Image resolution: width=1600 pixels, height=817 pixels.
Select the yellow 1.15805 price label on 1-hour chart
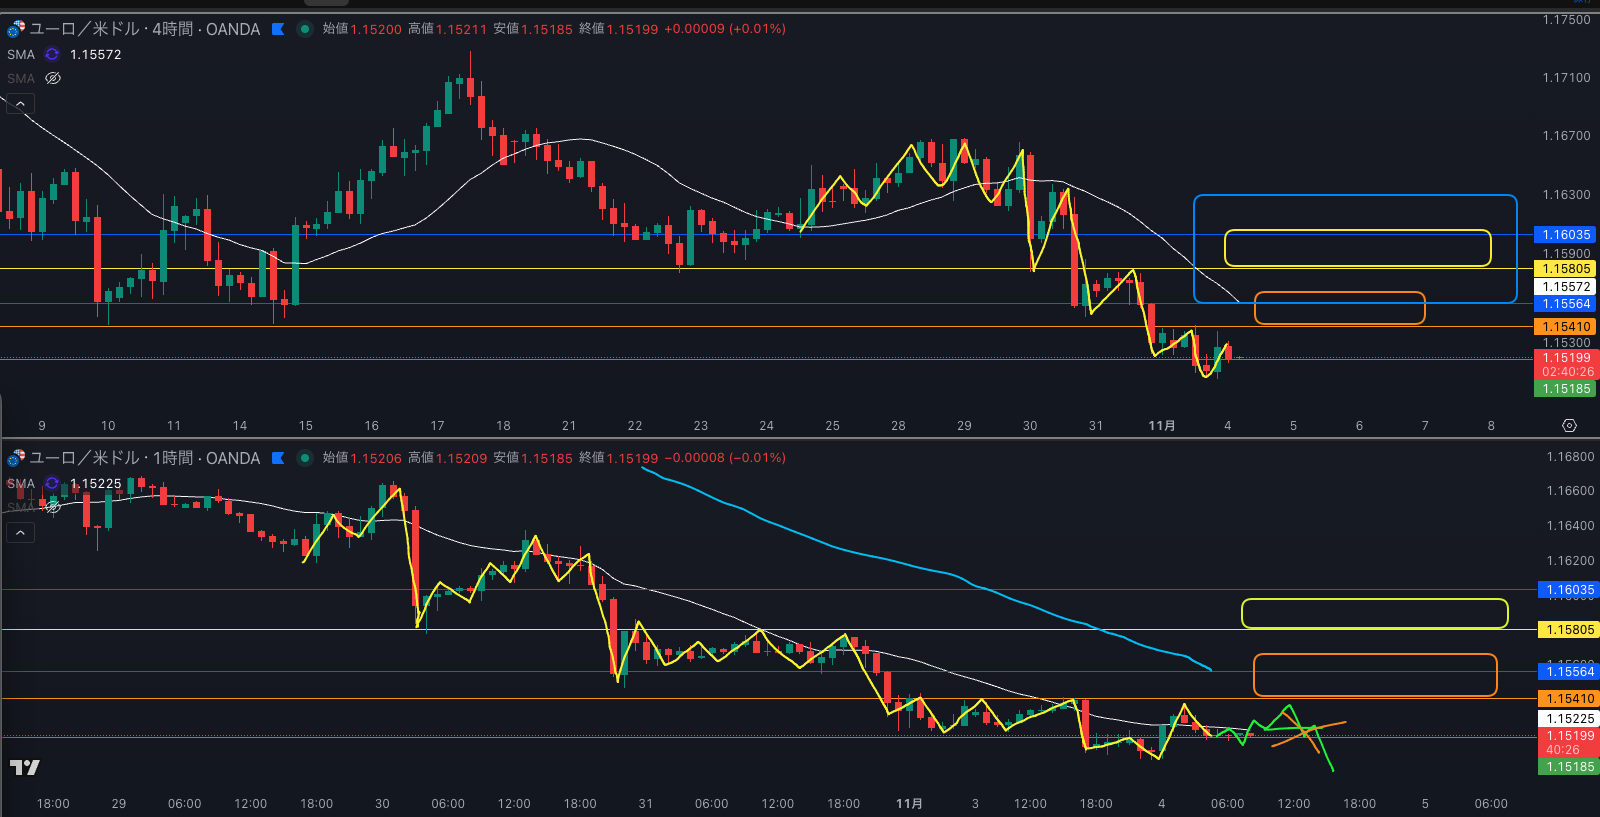(1570, 630)
